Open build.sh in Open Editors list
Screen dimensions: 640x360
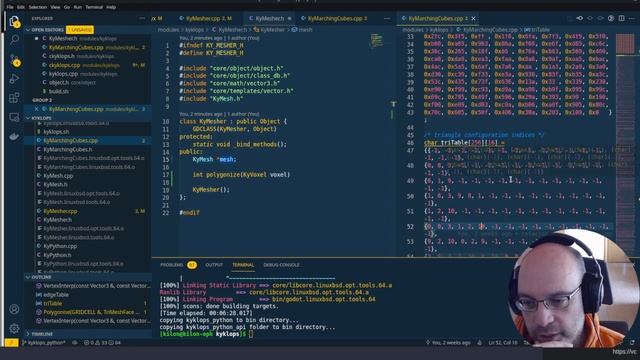pyautogui.click(x=58, y=91)
